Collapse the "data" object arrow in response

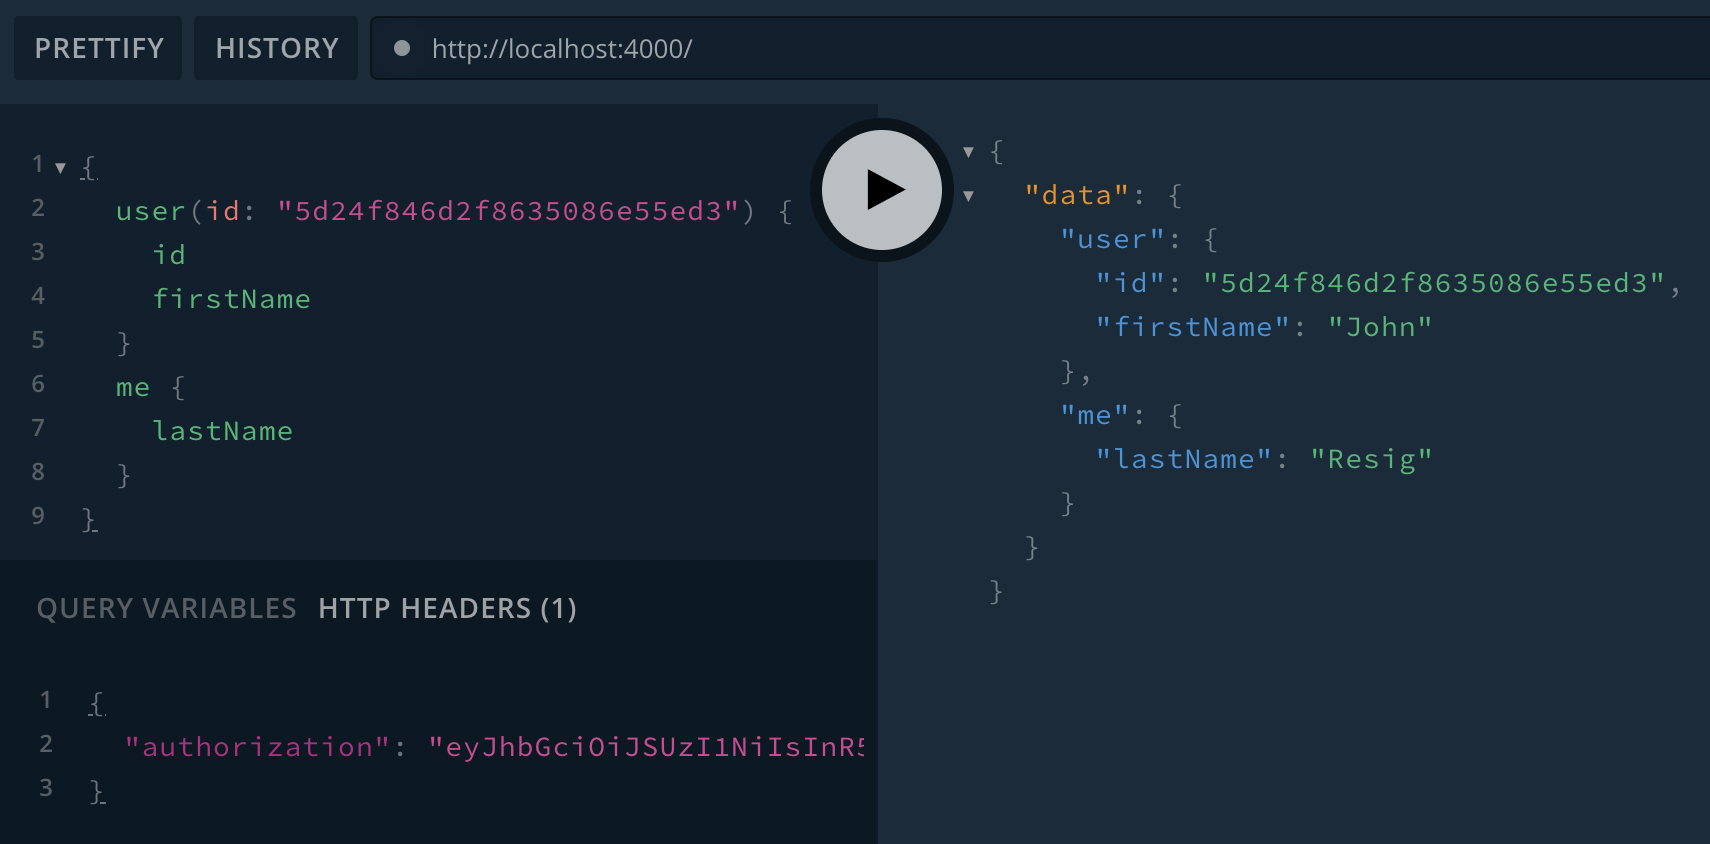pyautogui.click(x=968, y=196)
